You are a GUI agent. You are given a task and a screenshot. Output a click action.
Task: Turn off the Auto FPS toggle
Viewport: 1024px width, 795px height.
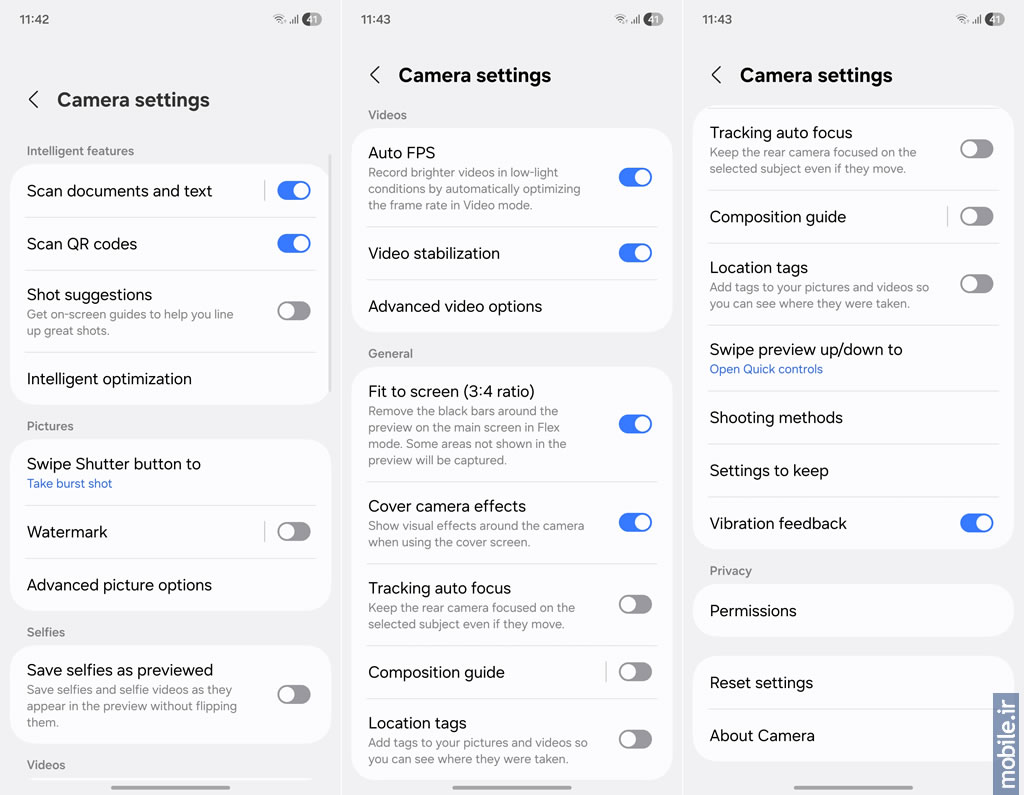(x=635, y=177)
